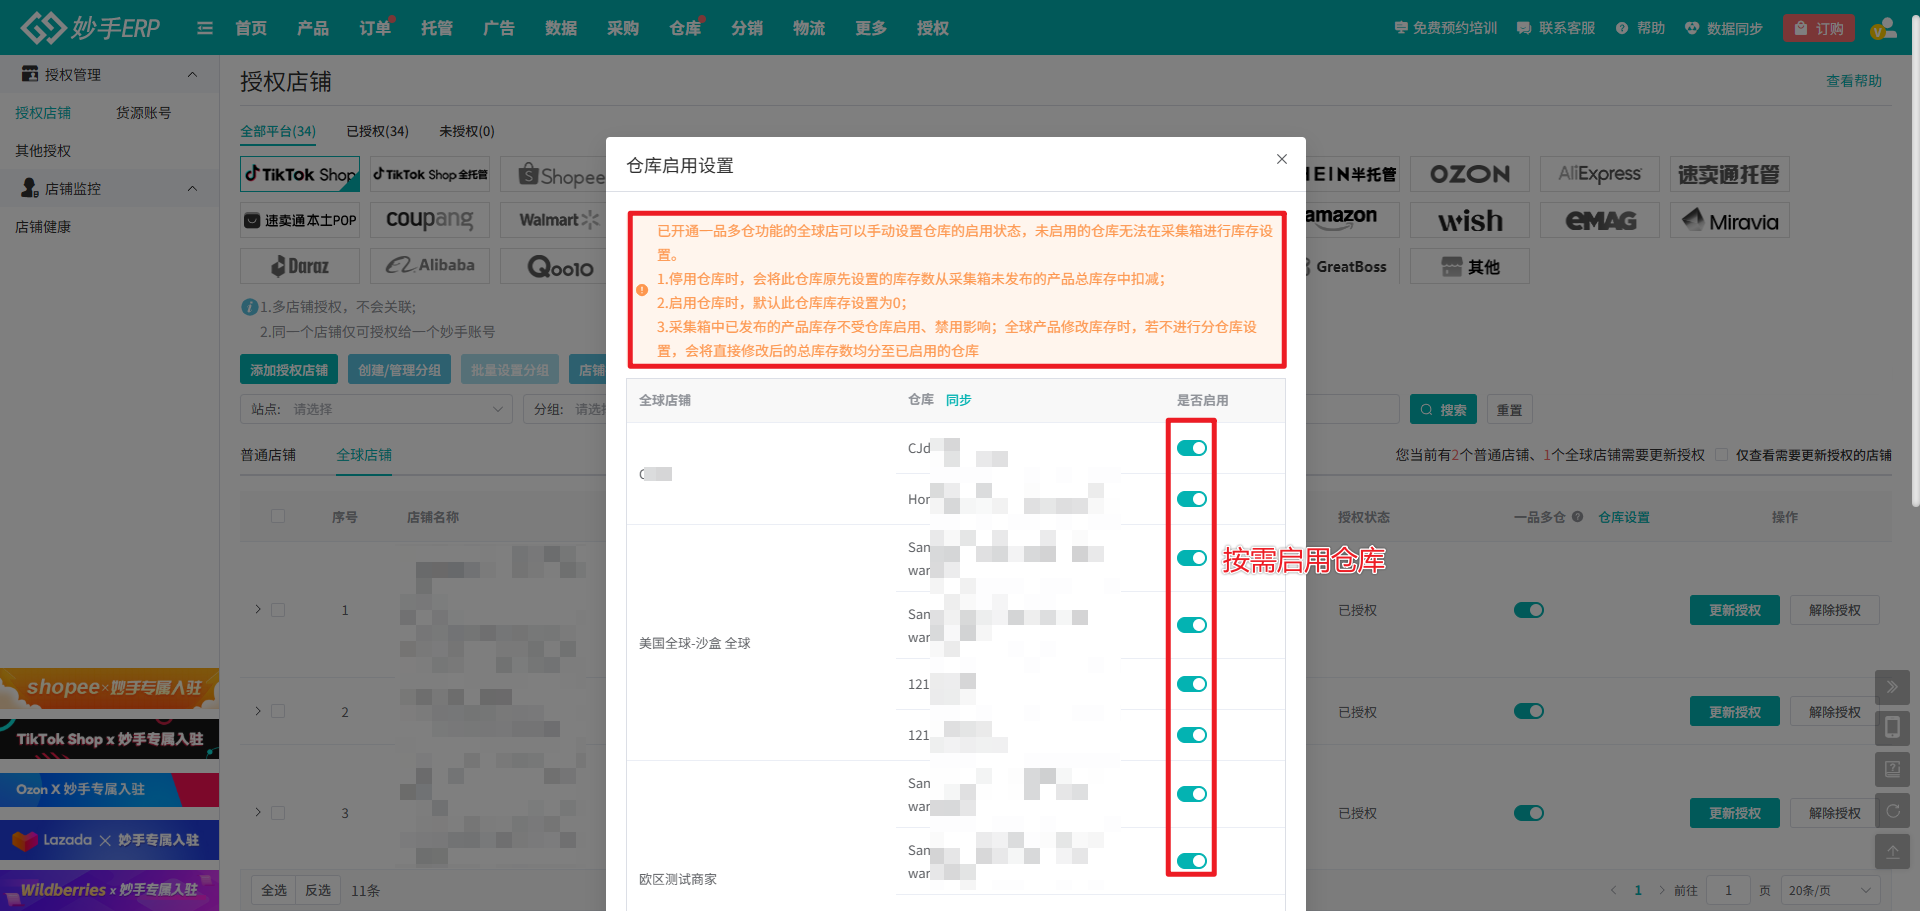Select the wish platform tile
The height and width of the screenshot is (911, 1920).
pyautogui.click(x=1470, y=220)
